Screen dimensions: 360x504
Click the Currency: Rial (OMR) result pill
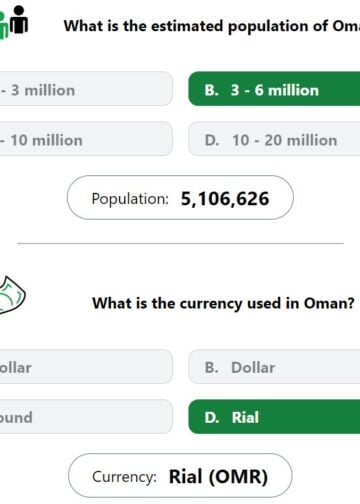click(x=180, y=476)
